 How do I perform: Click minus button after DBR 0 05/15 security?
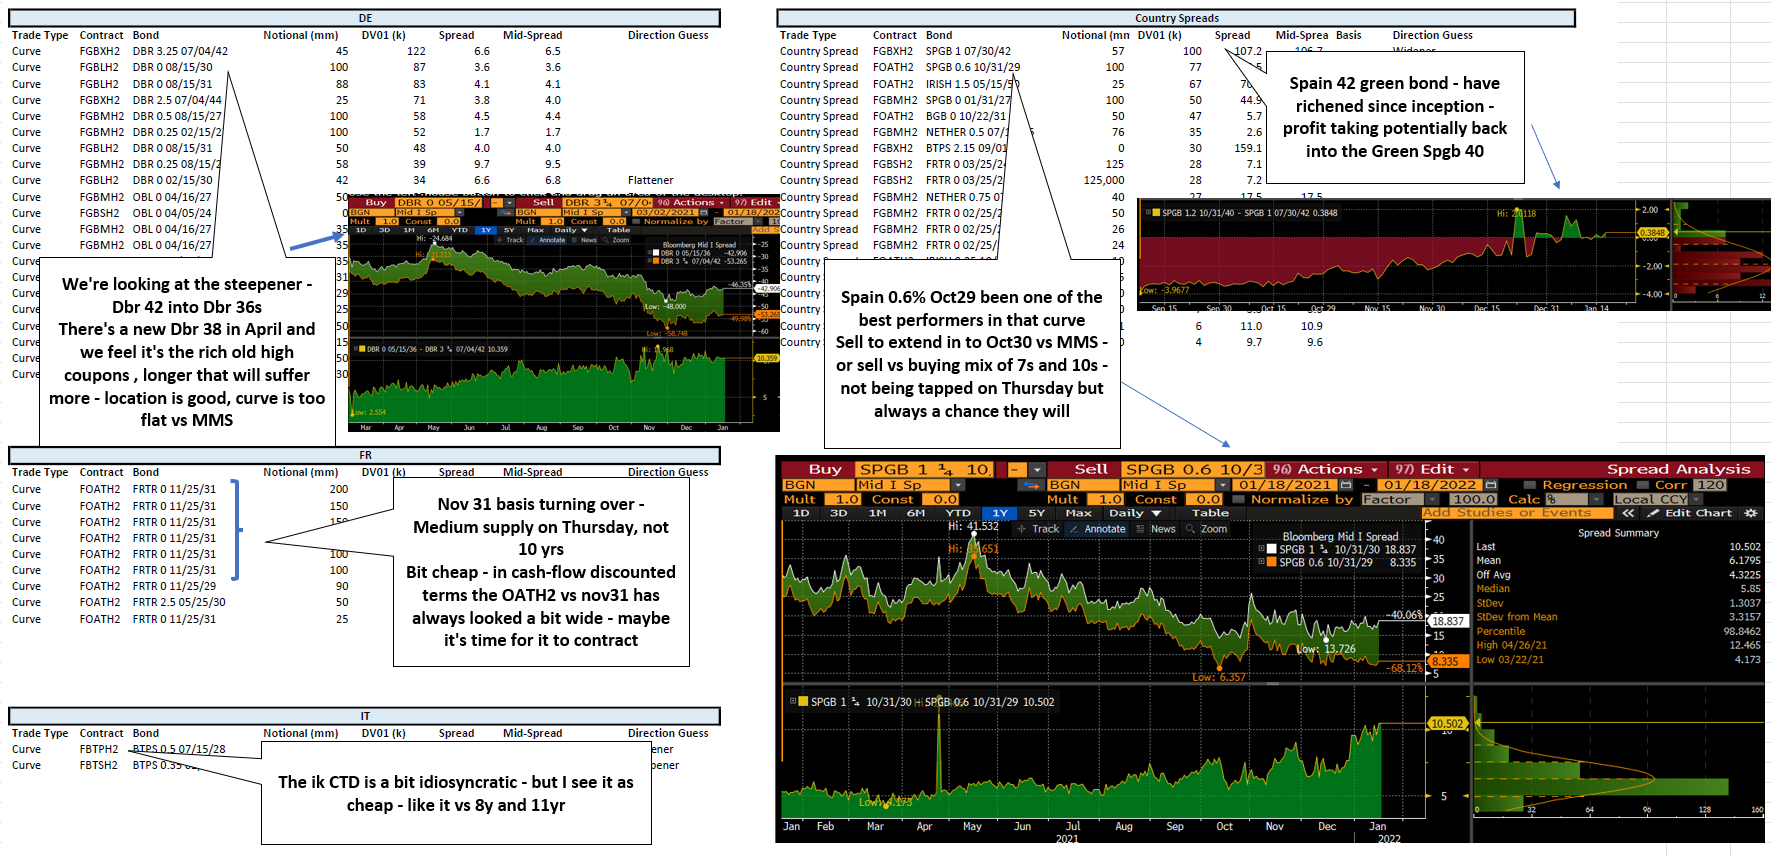click(x=496, y=202)
